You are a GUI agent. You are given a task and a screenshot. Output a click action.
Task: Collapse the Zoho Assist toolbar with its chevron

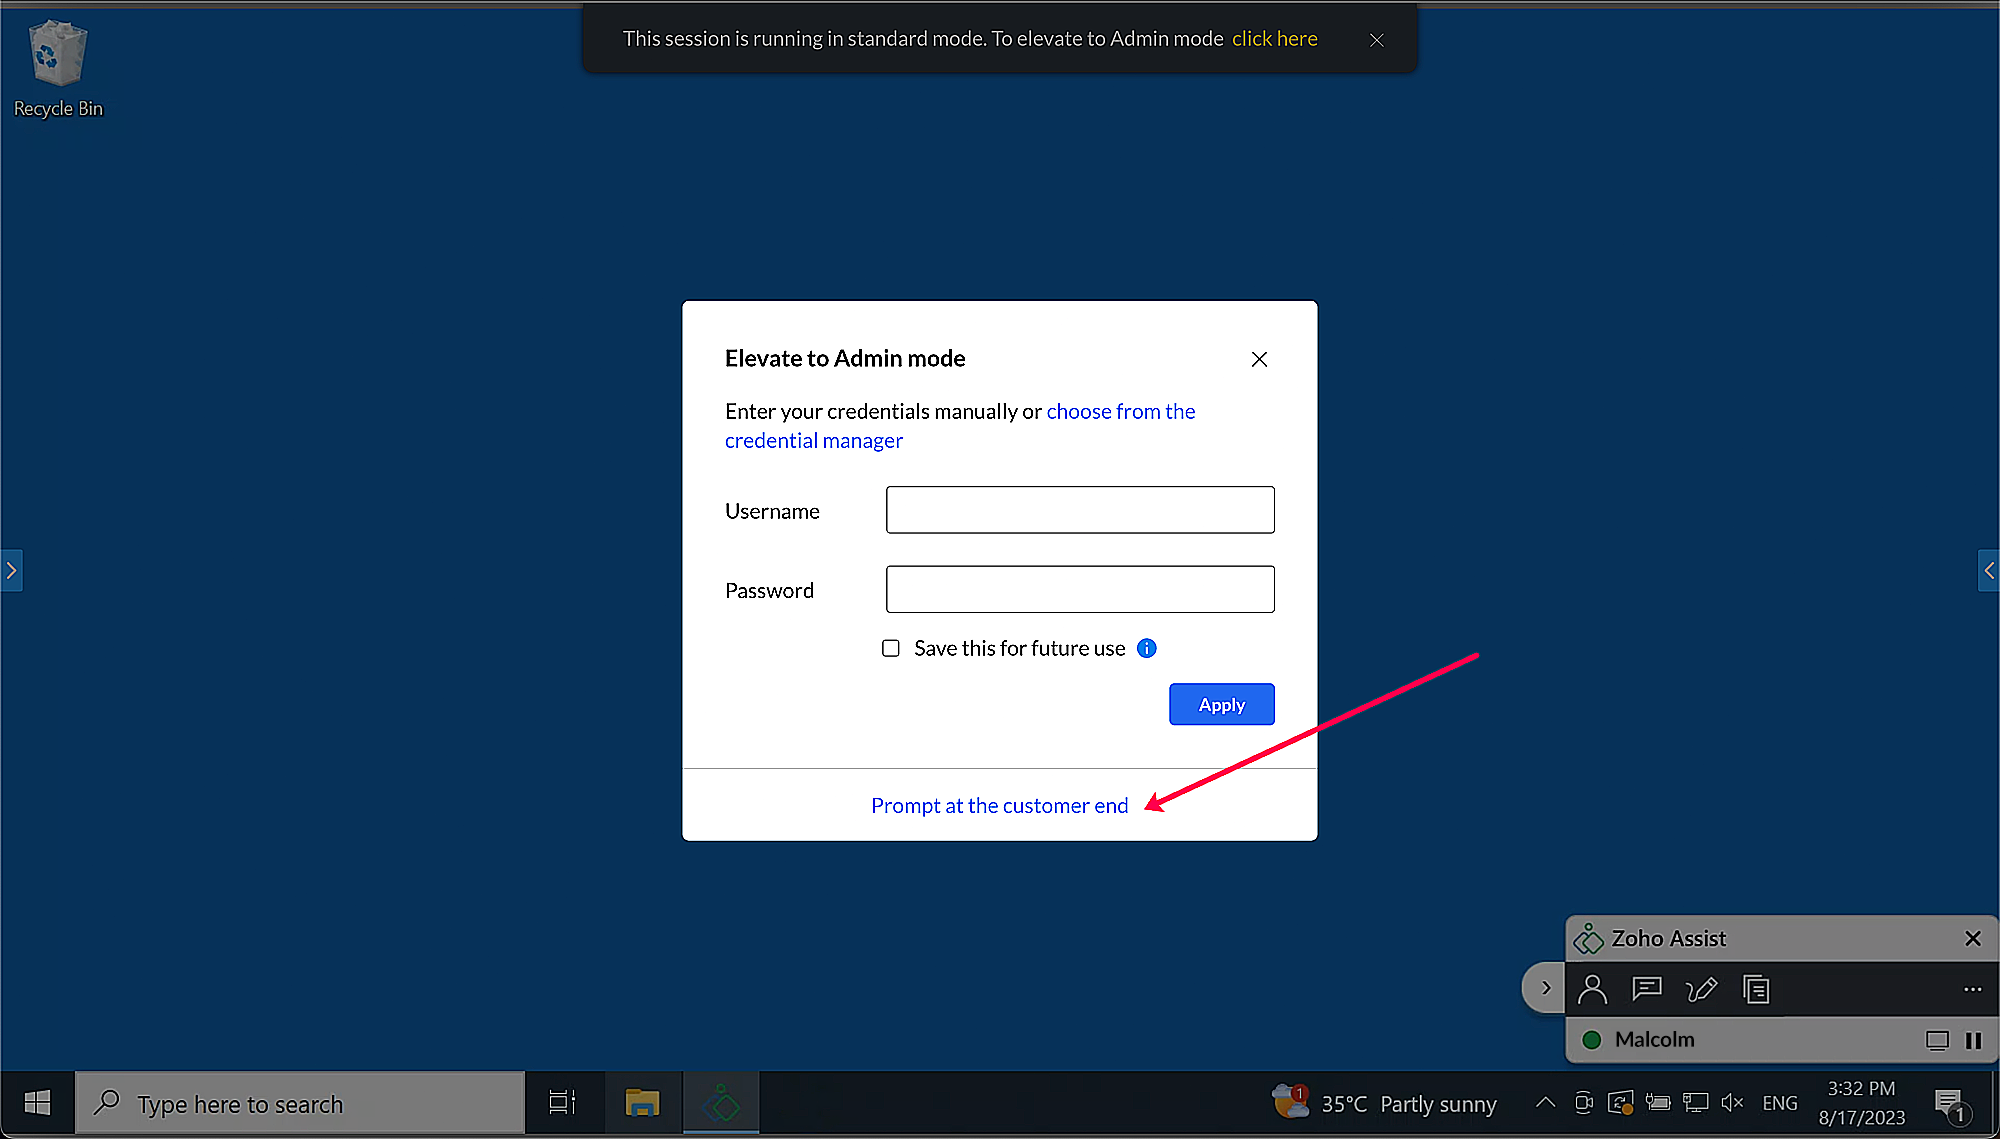click(1542, 988)
